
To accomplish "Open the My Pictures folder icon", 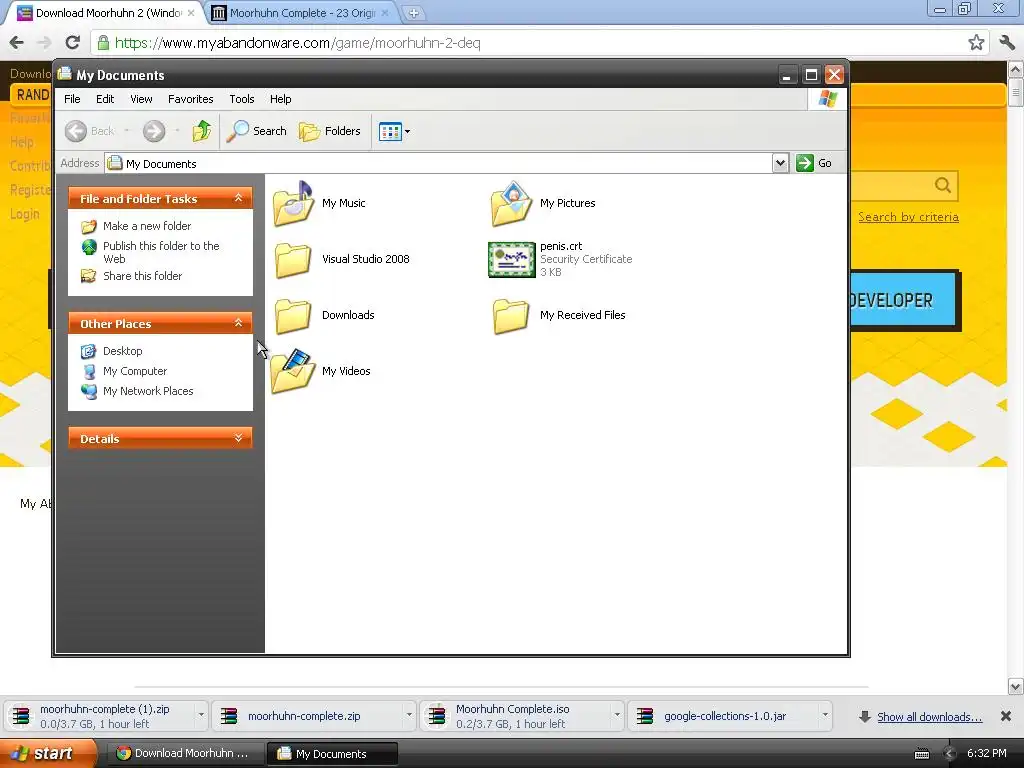I will [x=512, y=203].
